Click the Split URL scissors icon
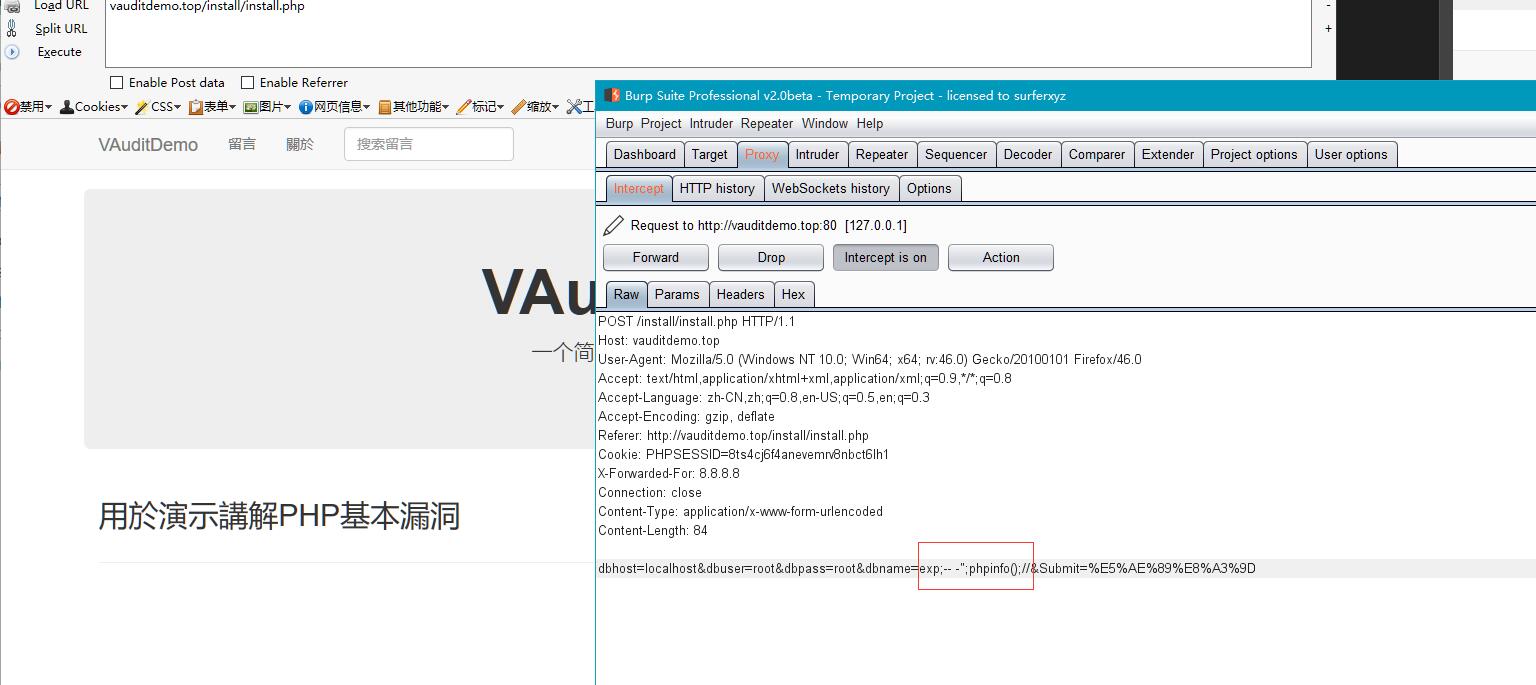 [x=12, y=29]
